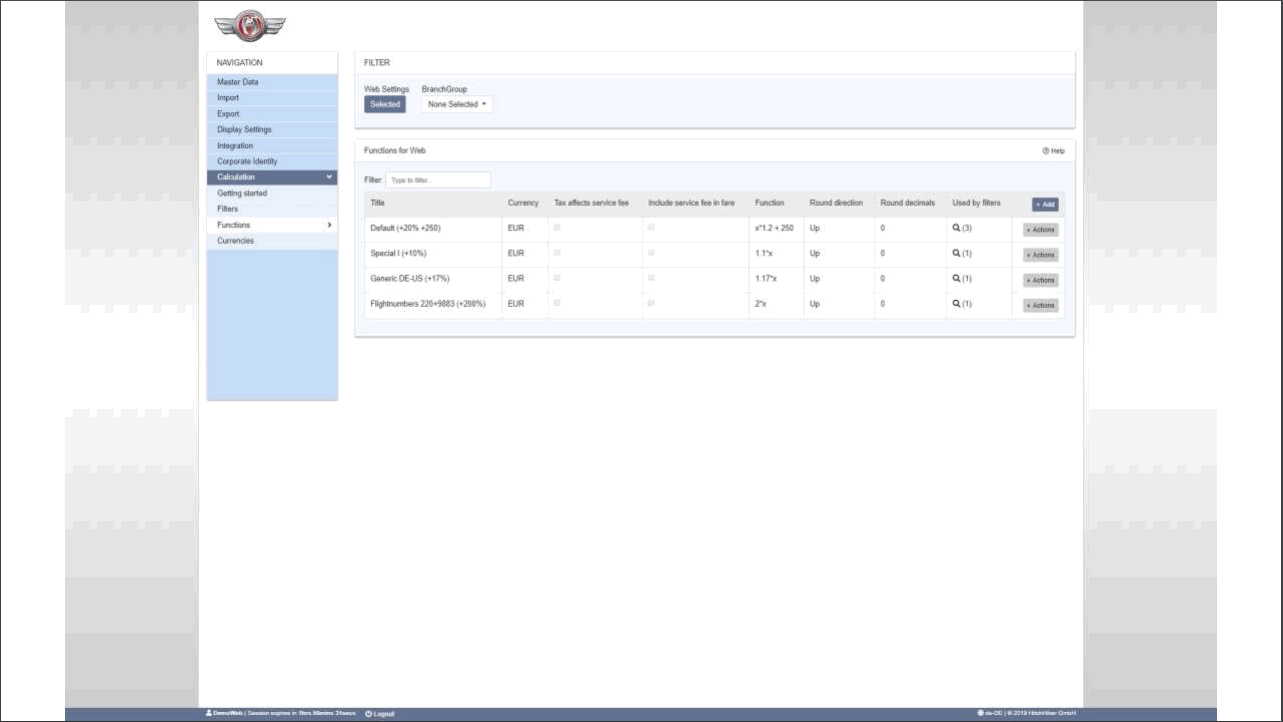Click the Type to filter input field
This screenshot has height=722, width=1283.
(x=438, y=180)
